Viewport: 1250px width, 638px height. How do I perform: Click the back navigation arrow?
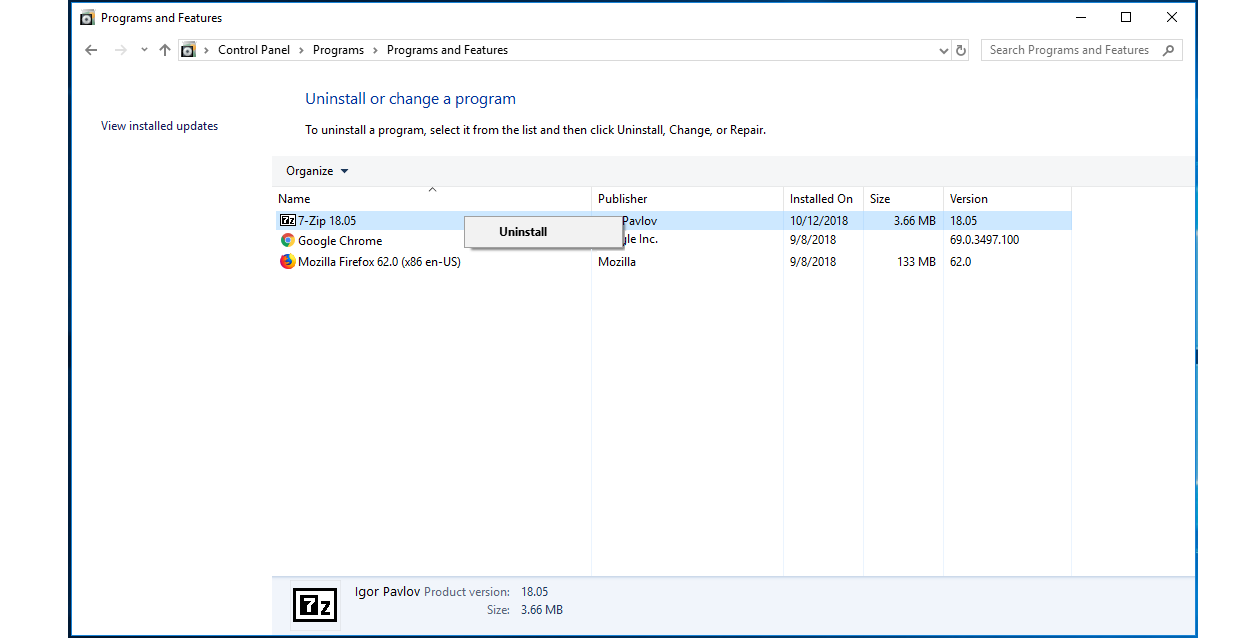(91, 49)
